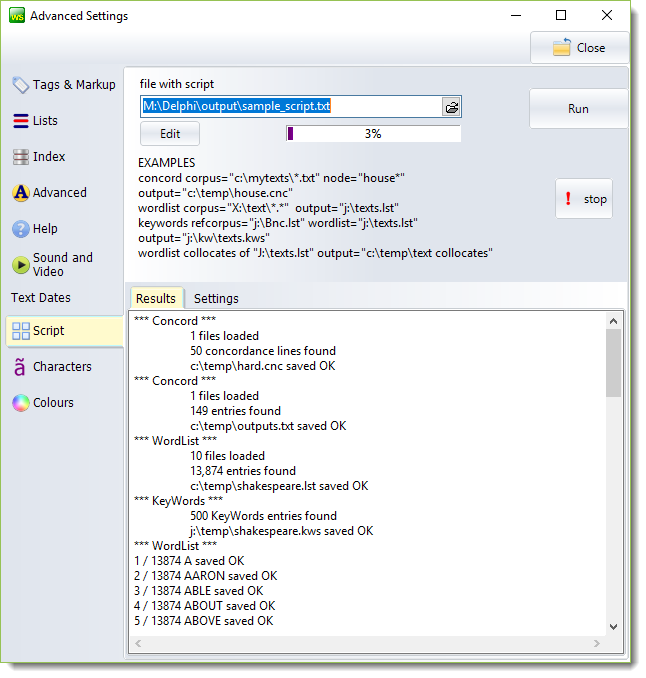The image size is (646, 678).
Task: Select 'j:\temp\shakespeare.kws saved OK' line
Action: [281, 531]
